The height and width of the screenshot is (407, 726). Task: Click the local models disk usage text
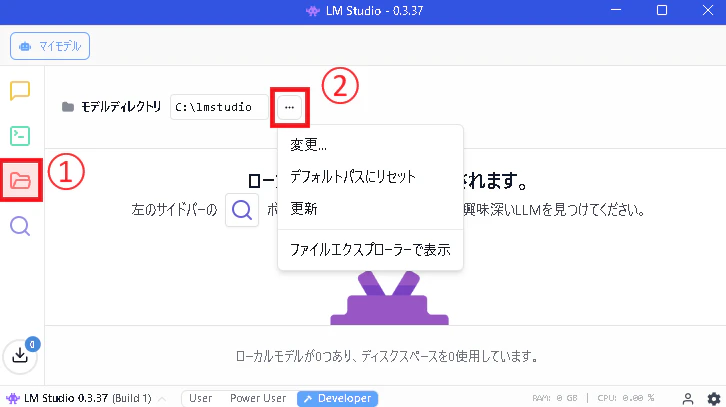[x=387, y=356]
